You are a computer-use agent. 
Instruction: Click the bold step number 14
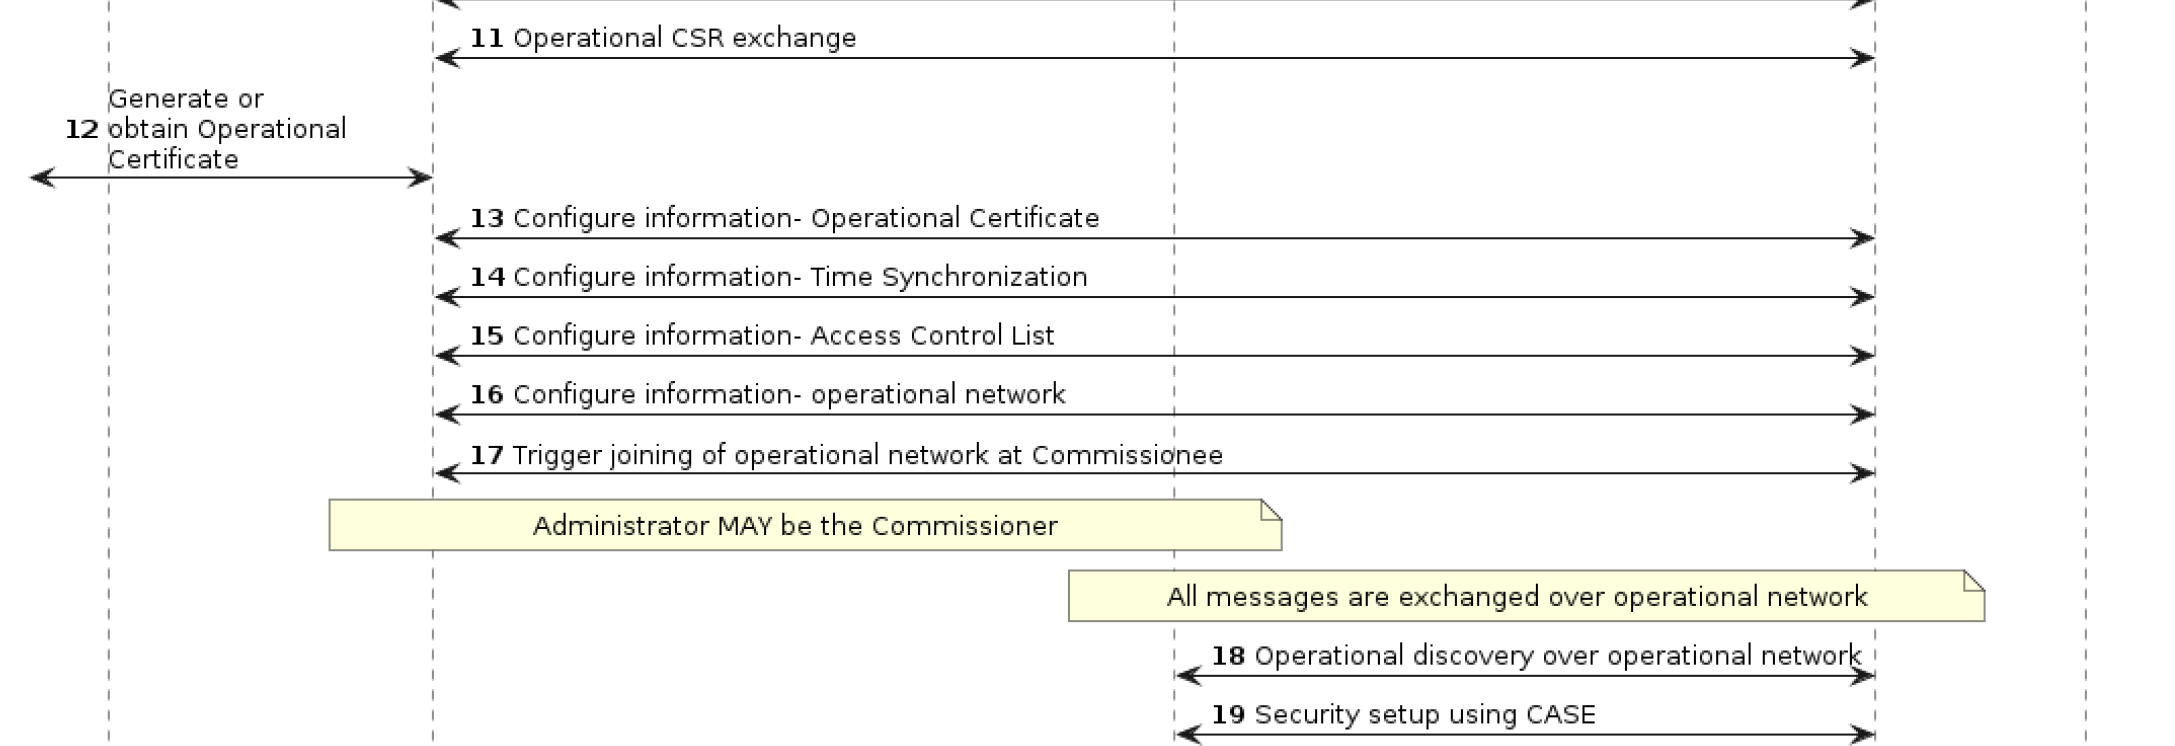[487, 277]
